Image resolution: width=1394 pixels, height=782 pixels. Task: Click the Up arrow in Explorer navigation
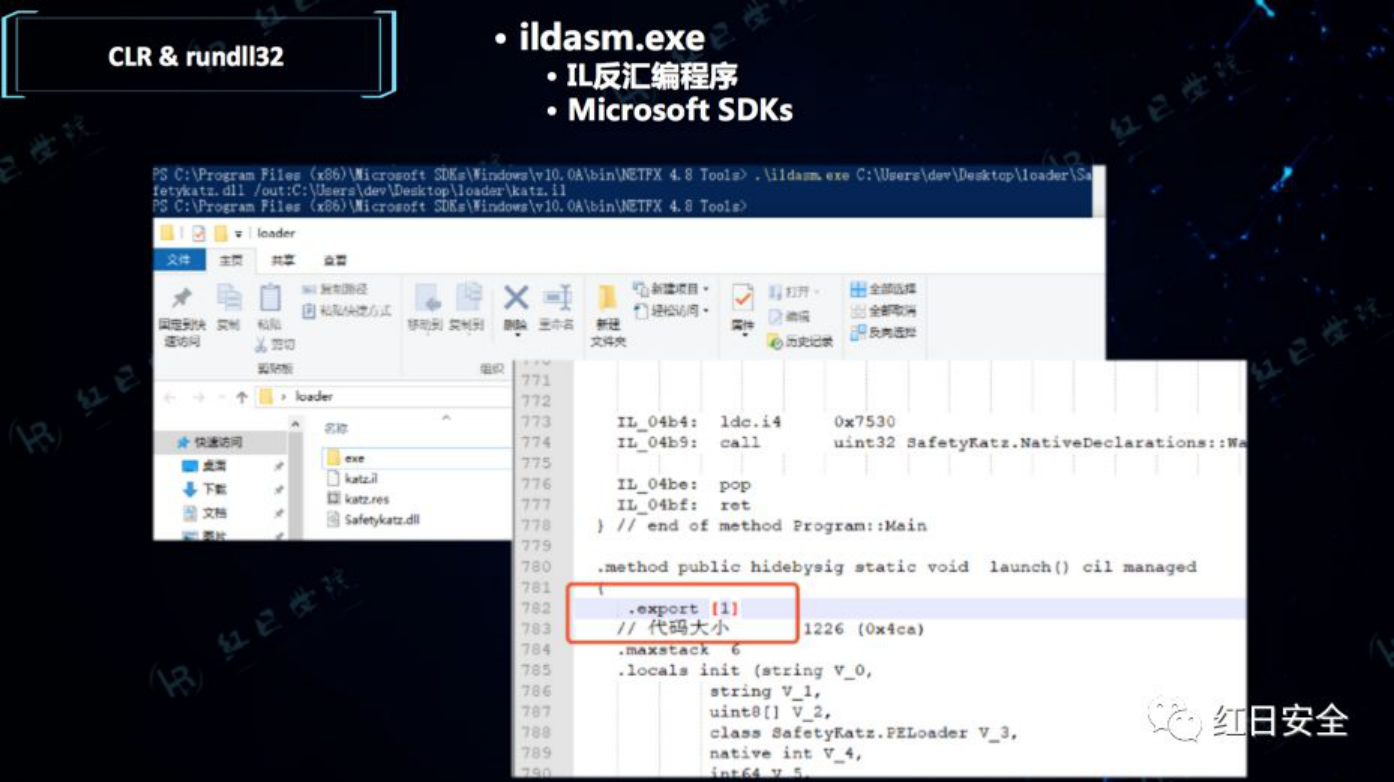241,397
